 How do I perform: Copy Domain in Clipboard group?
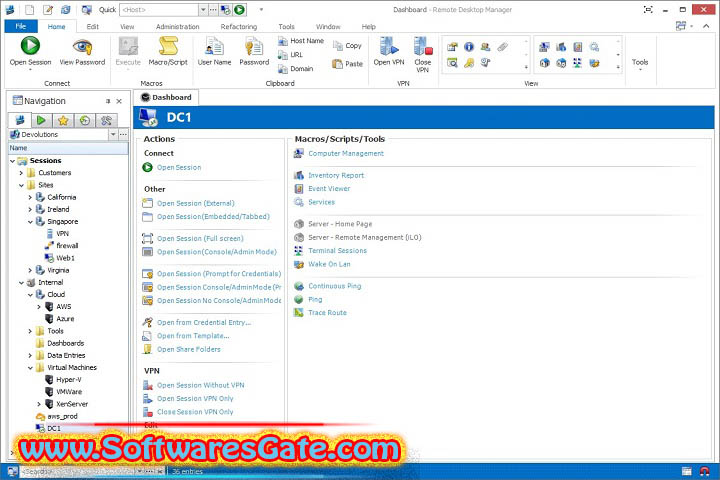point(296,69)
